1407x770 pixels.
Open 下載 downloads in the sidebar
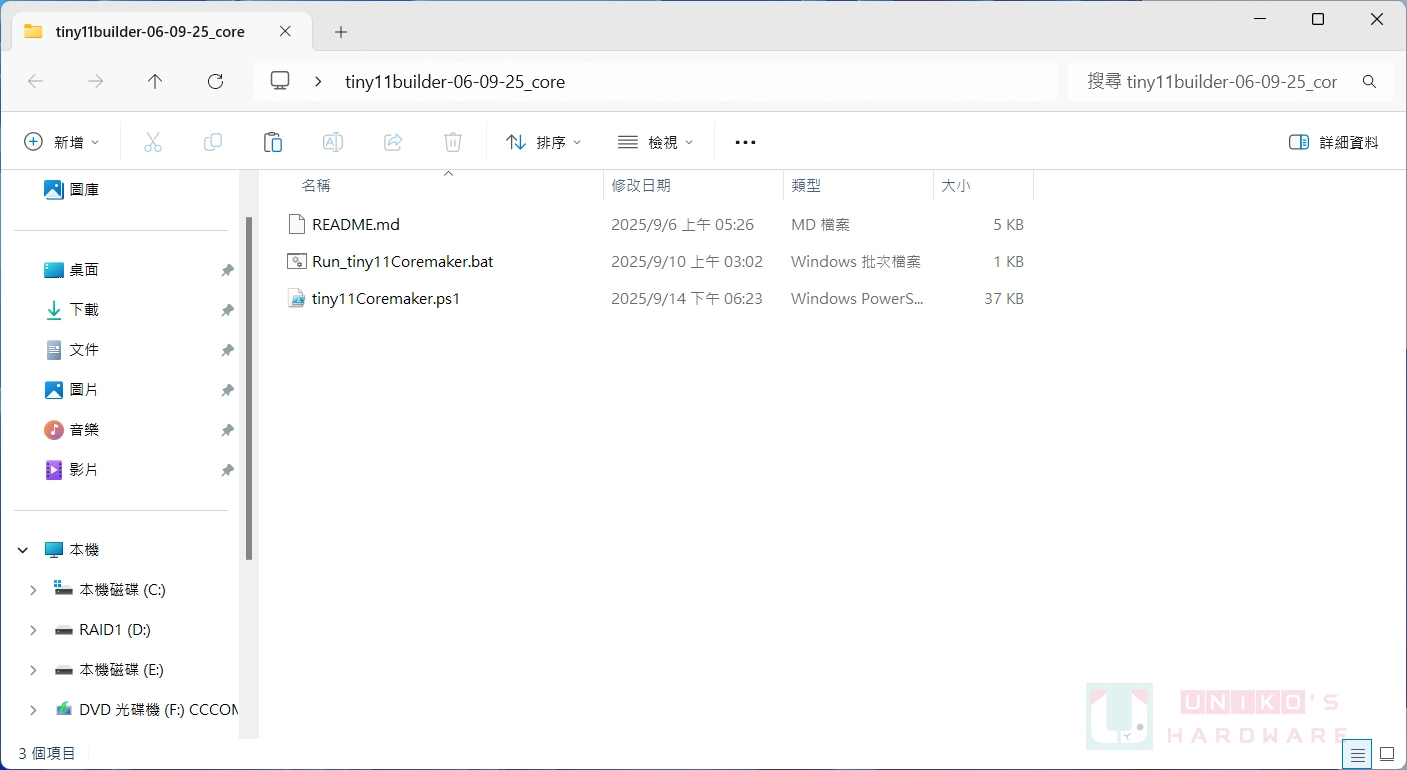click(x=84, y=310)
